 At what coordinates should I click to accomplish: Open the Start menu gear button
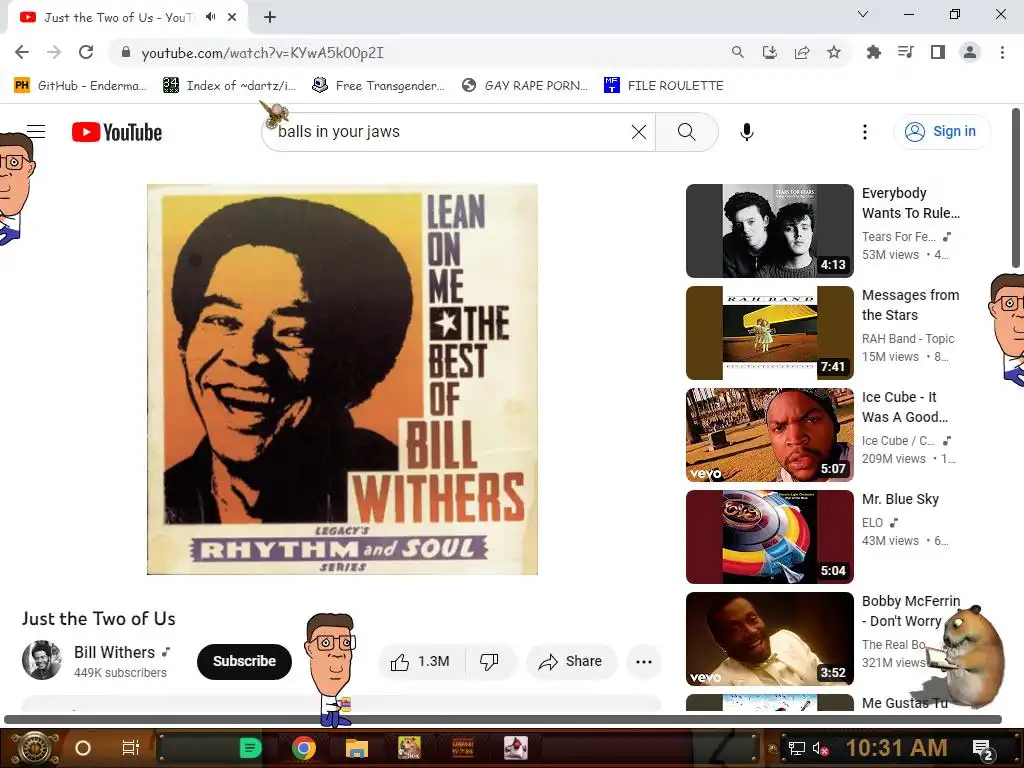click(x=34, y=748)
